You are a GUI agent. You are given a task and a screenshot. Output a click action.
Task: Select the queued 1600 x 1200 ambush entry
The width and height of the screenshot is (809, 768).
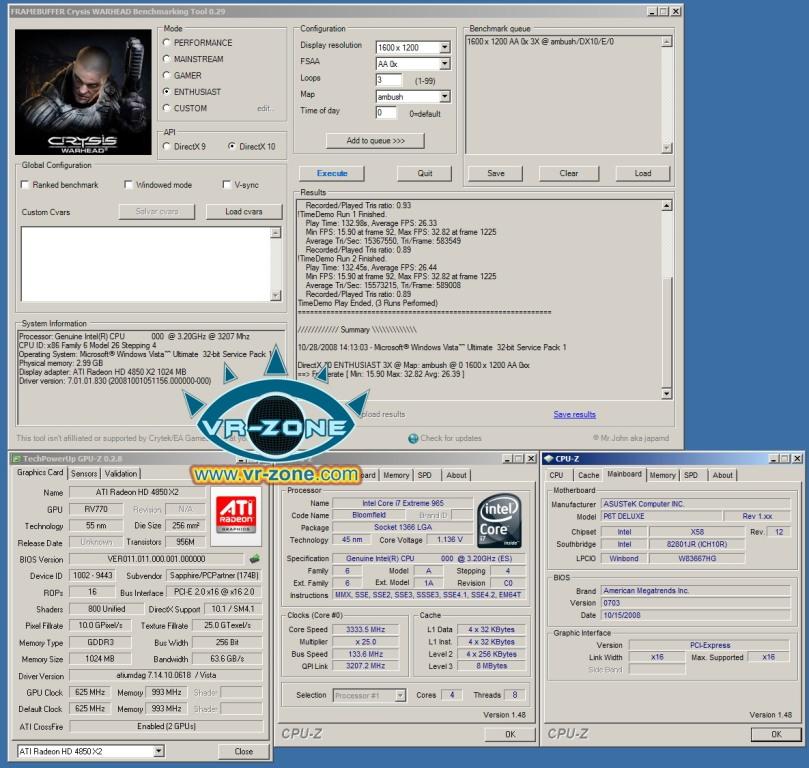(540, 41)
